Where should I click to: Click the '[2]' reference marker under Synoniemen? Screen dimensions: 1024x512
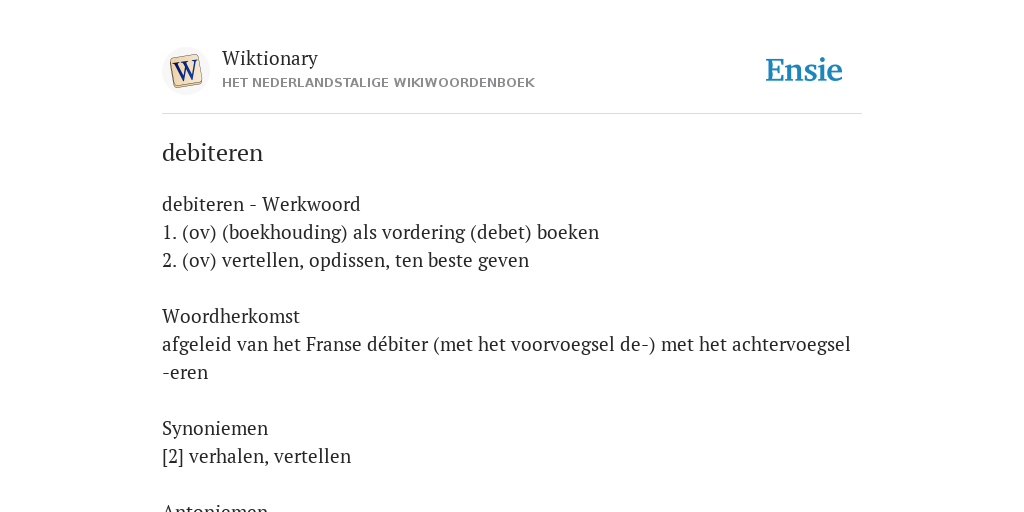click(172, 456)
